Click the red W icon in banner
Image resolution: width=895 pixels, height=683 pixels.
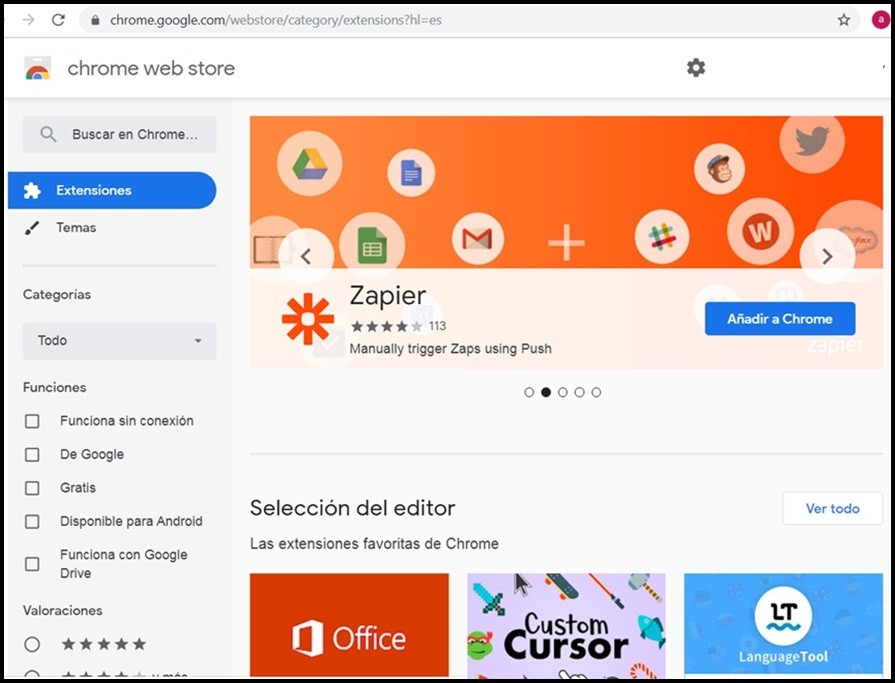tap(760, 232)
